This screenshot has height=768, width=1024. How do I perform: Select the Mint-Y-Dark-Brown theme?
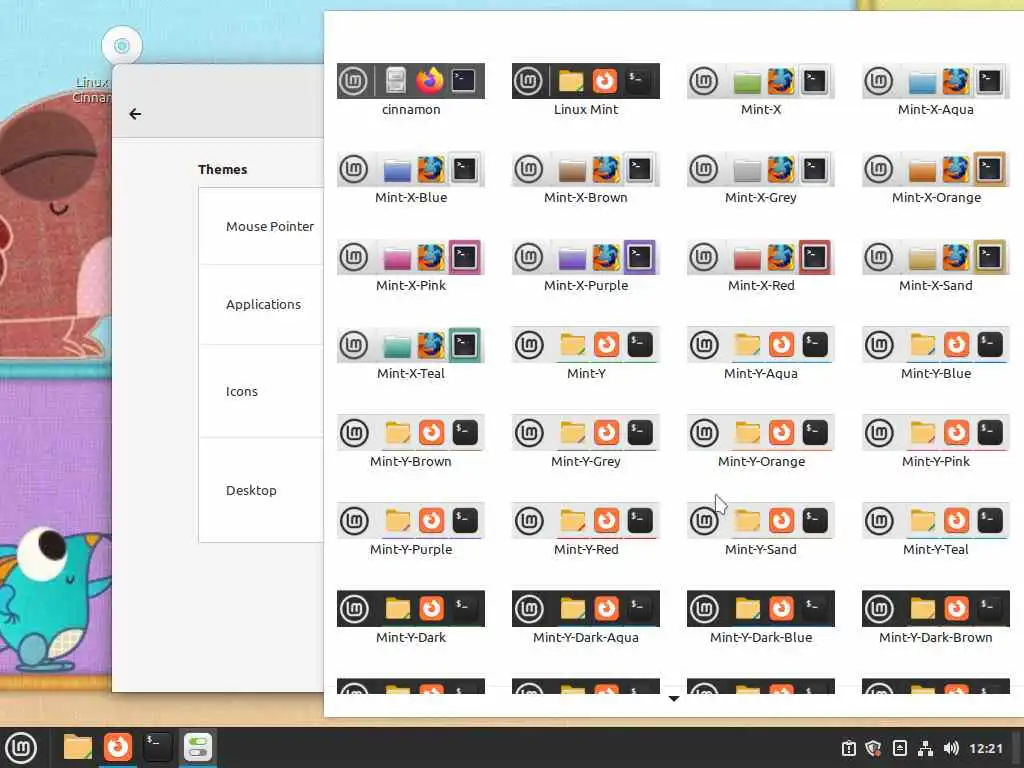[936, 618]
